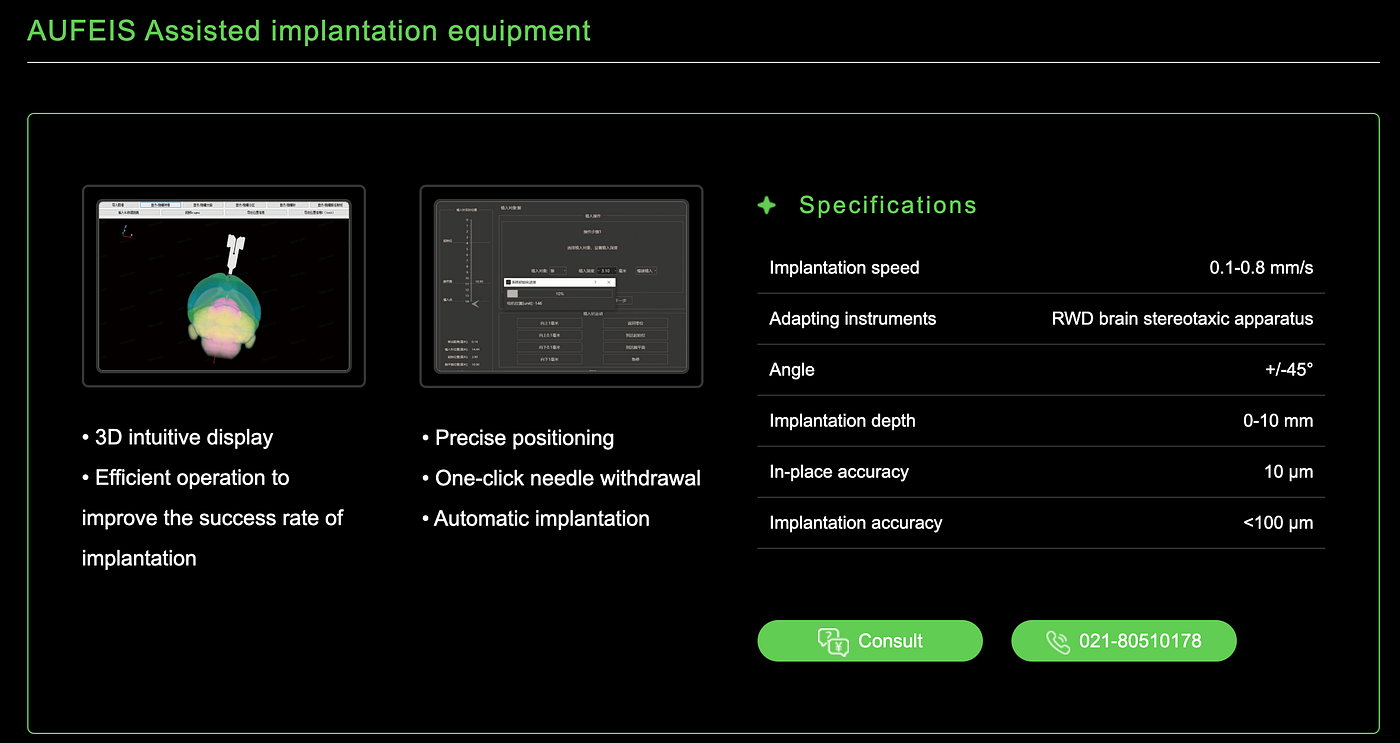The width and height of the screenshot is (1400, 743).
Task: Click the Precise positioning bullet
Action: click(x=518, y=438)
